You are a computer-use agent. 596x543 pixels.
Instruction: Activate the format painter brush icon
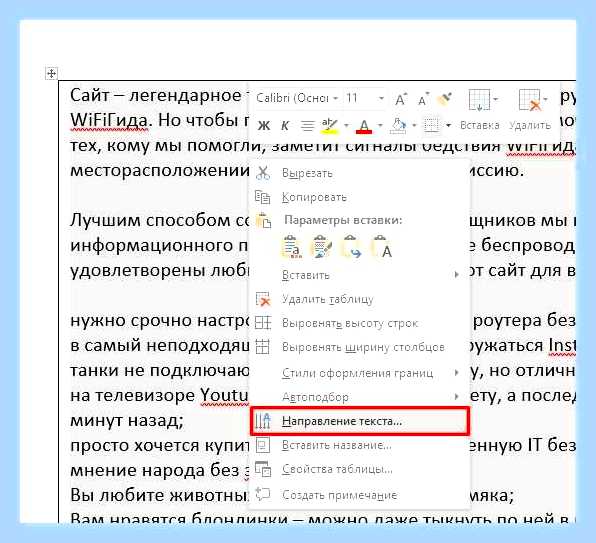[445, 99]
